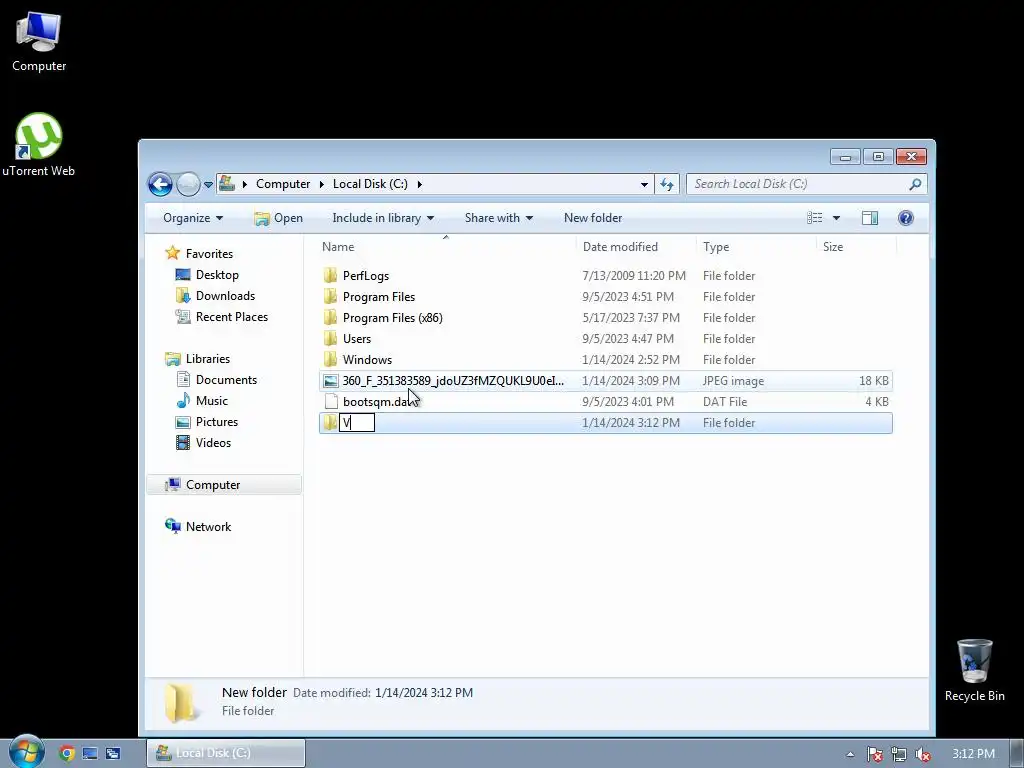Screen dimensions: 1024x768
Task: Toggle the preview pane icon
Action: [x=870, y=218]
